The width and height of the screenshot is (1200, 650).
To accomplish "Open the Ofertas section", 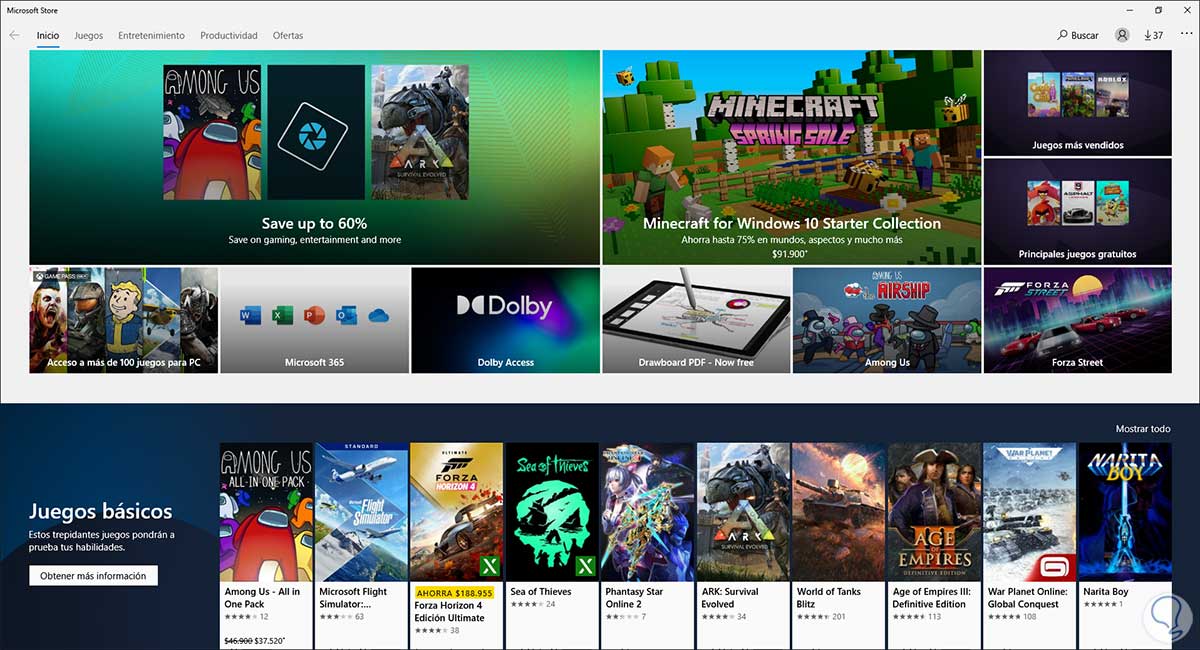I will (x=287, y=35).
